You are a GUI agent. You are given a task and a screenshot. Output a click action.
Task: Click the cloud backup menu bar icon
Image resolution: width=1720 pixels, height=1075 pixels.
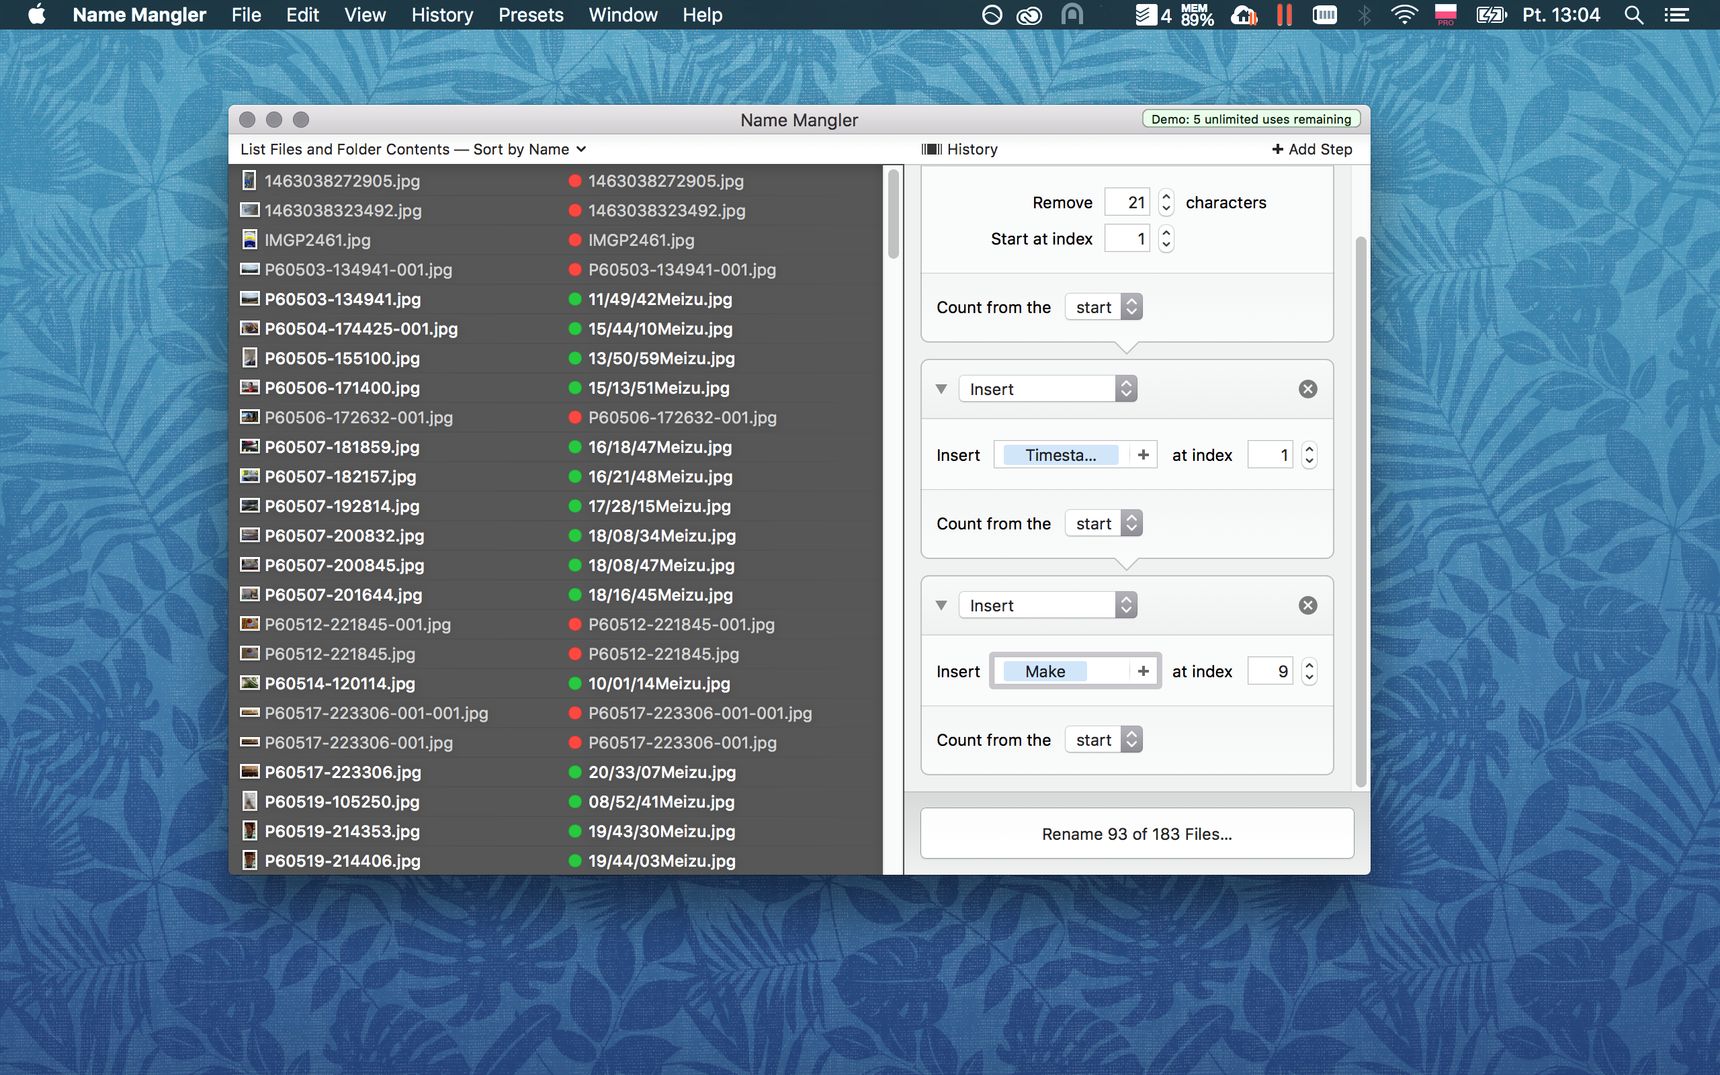(1244, 15)
